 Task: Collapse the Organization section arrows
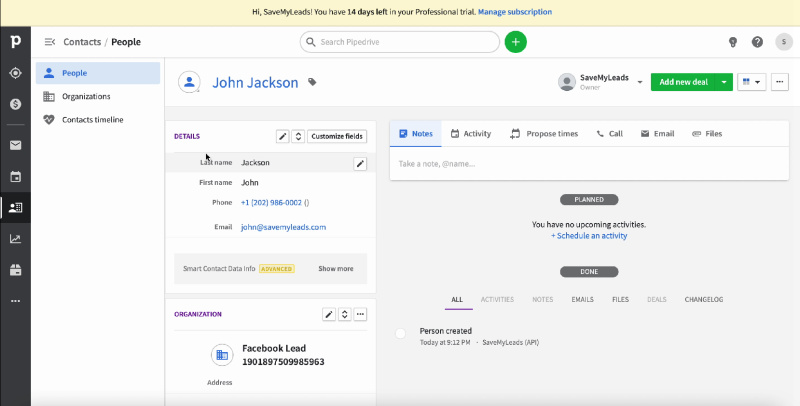click(344, 314)
